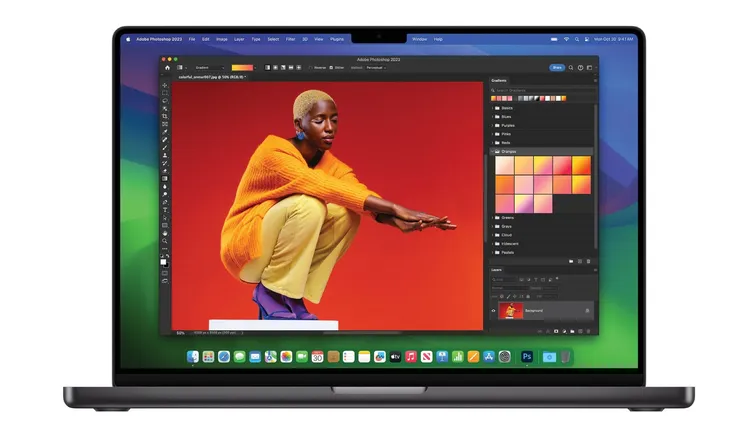Select the colorful jpg document tab

click(212, 77)
